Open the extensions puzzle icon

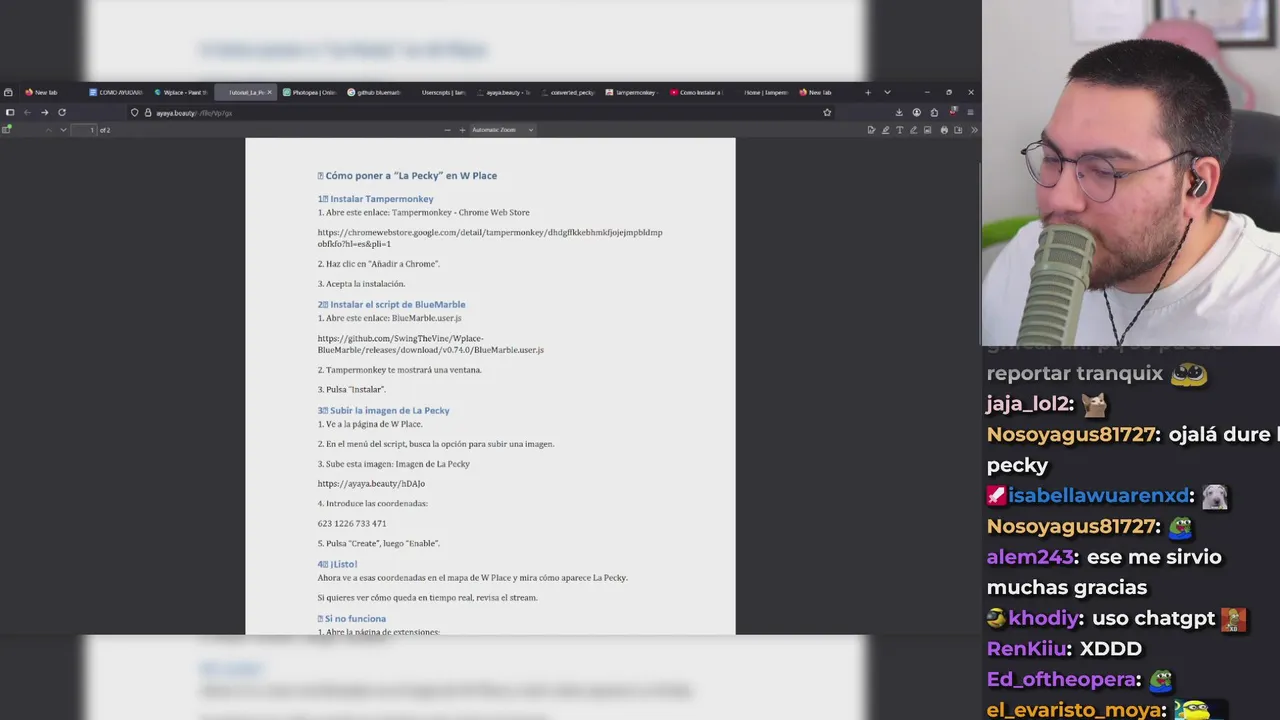934,112
